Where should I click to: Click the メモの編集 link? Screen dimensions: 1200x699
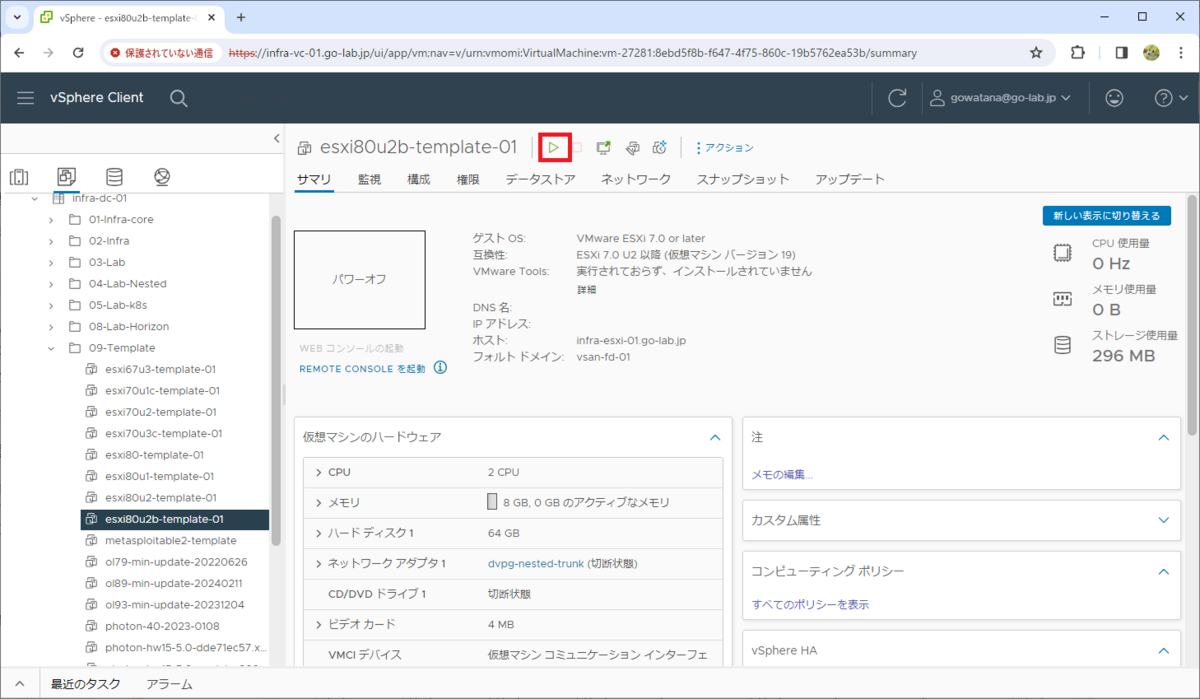[782, 475]
